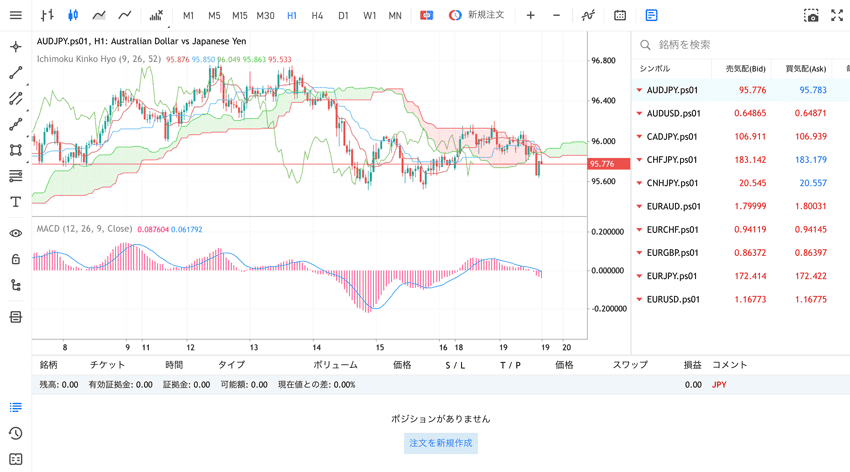Toggle object visibility eye icon
850x472 pixels.
click(x=16, y=233)
